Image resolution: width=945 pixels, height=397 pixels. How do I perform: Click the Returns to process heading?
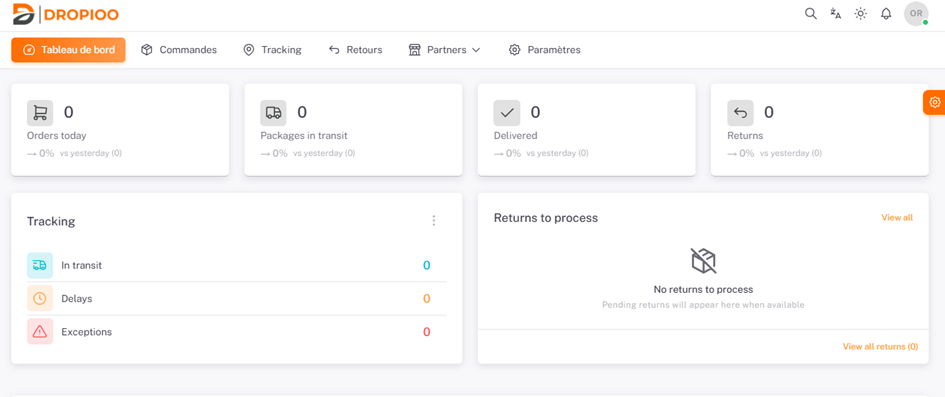(546, 218)
